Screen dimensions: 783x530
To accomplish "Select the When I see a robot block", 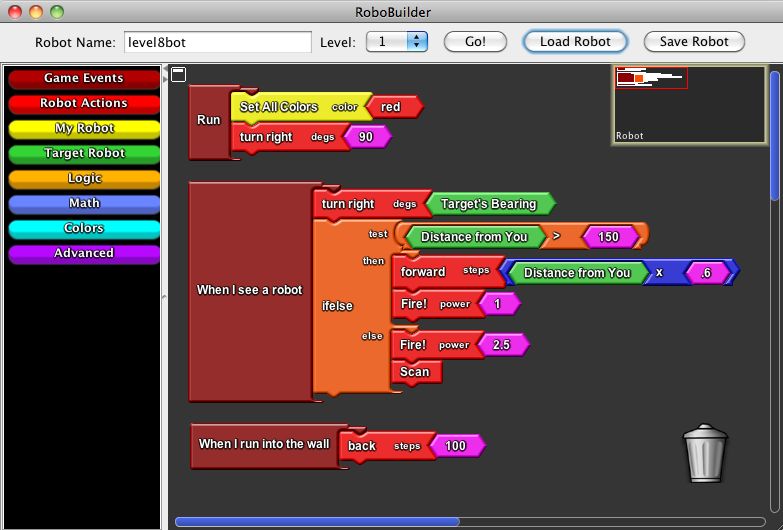I will tap(250, 290).
